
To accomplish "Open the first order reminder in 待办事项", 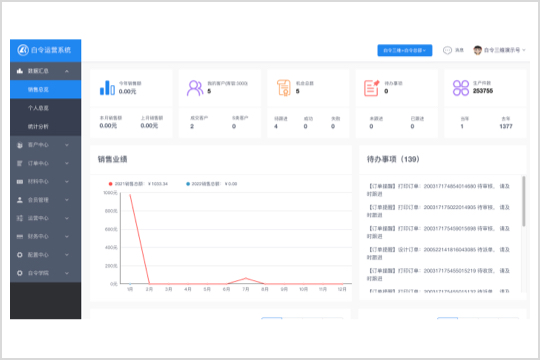I will coord(438,190).
